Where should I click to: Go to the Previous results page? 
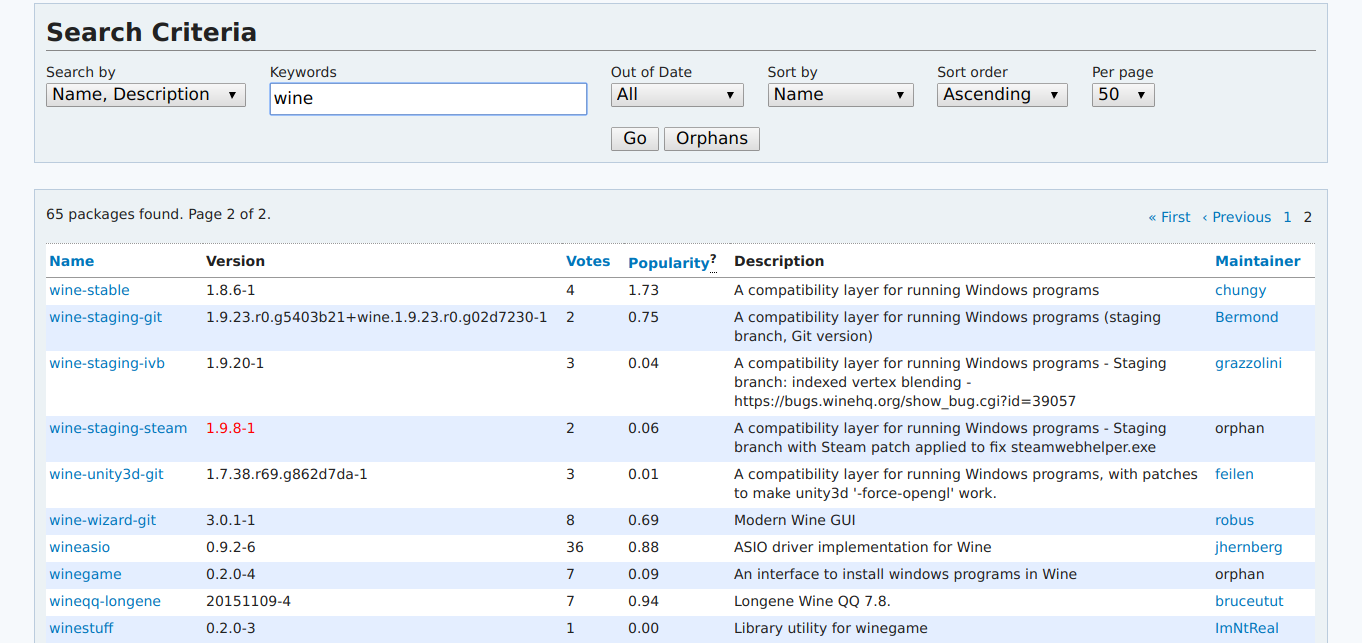click(1236, 217)
